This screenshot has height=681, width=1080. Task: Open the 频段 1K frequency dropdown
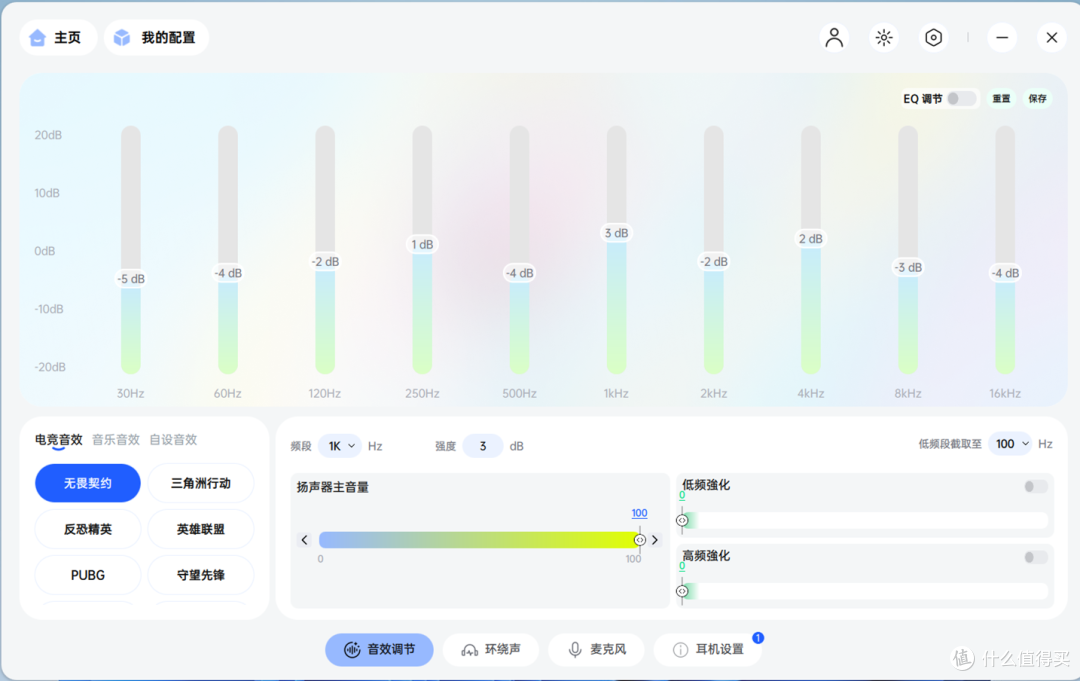(340, 446)
